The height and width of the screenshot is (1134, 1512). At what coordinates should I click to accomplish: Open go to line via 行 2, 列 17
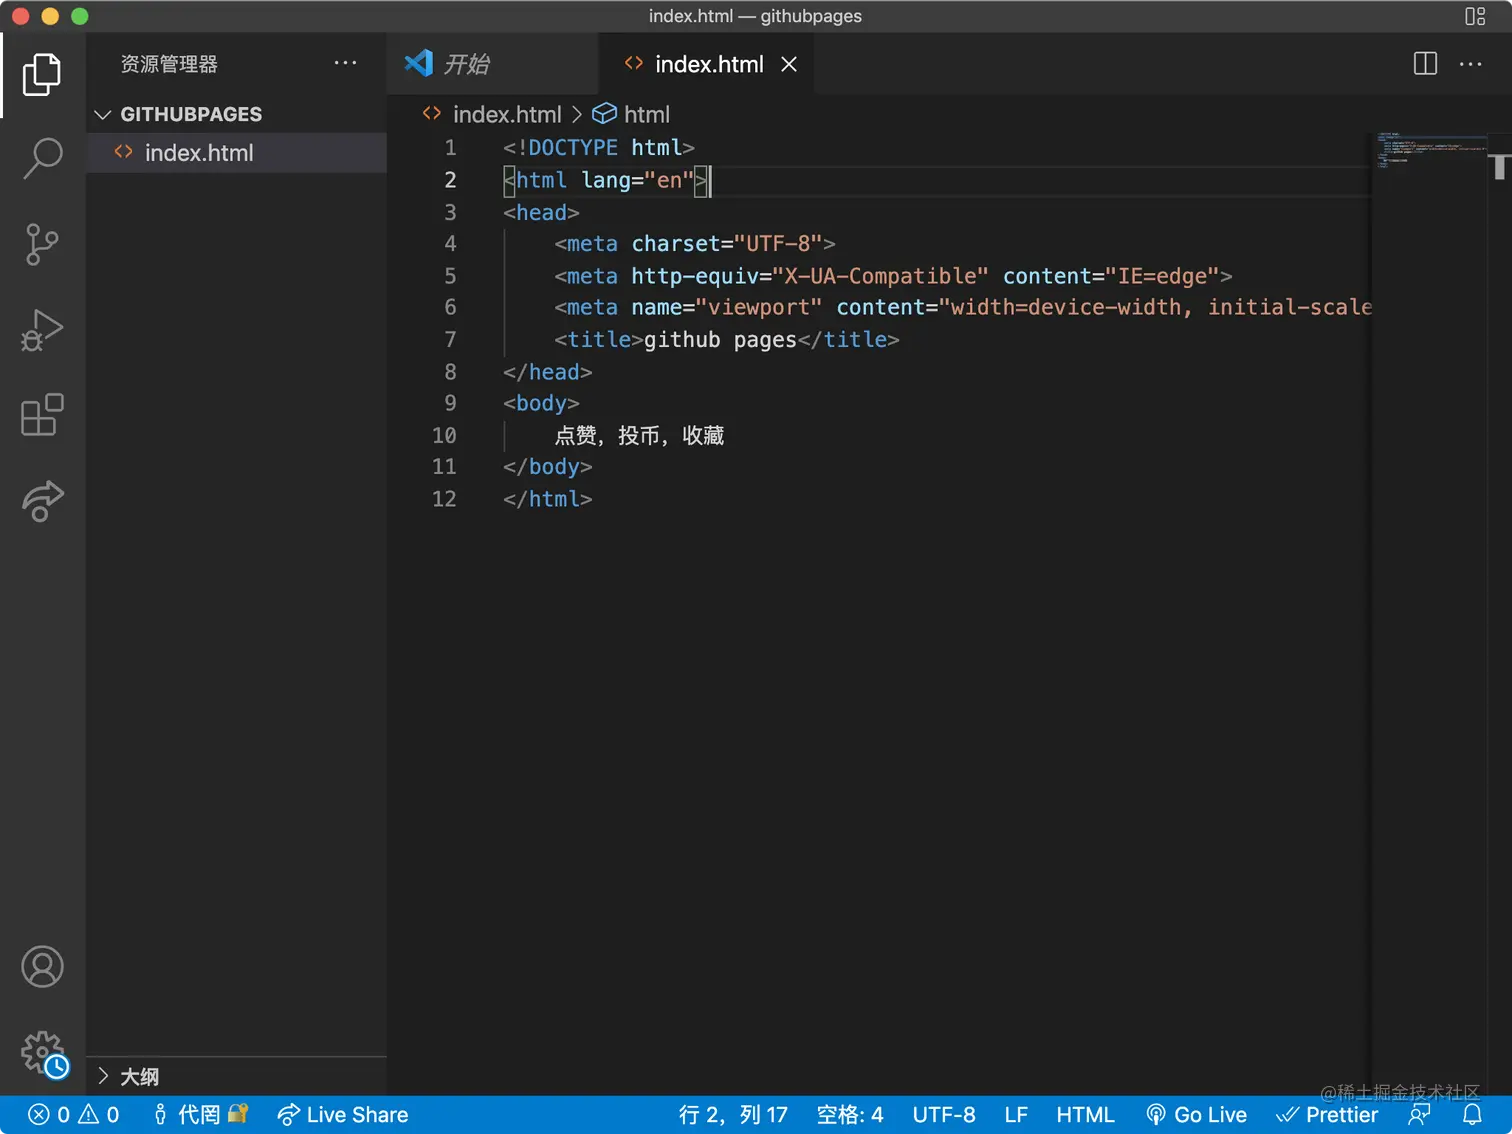(733, 1115)
